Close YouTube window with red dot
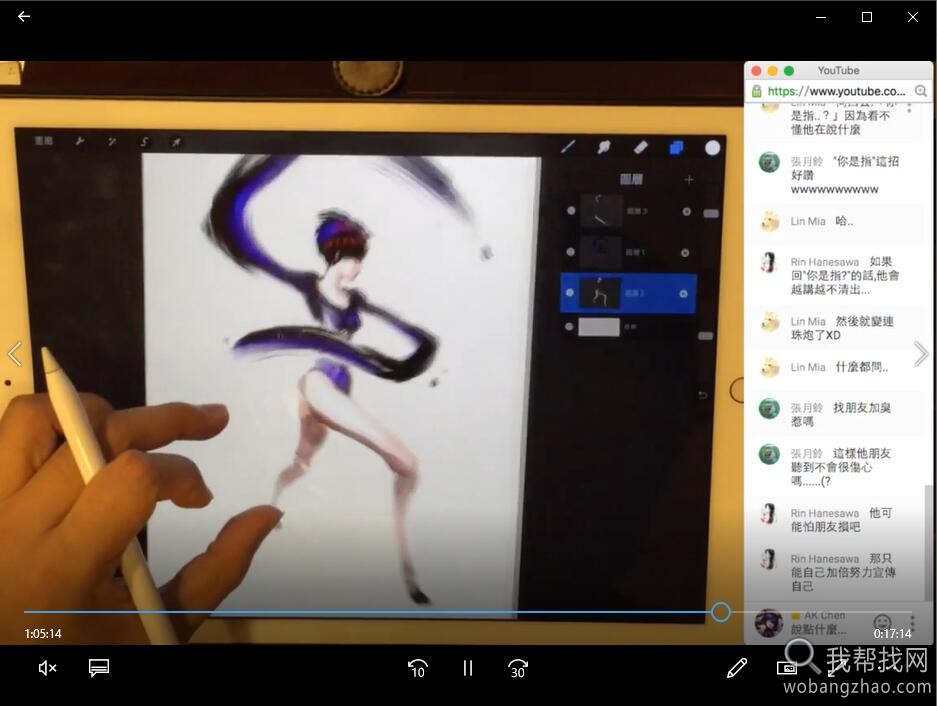 [756, 71]
